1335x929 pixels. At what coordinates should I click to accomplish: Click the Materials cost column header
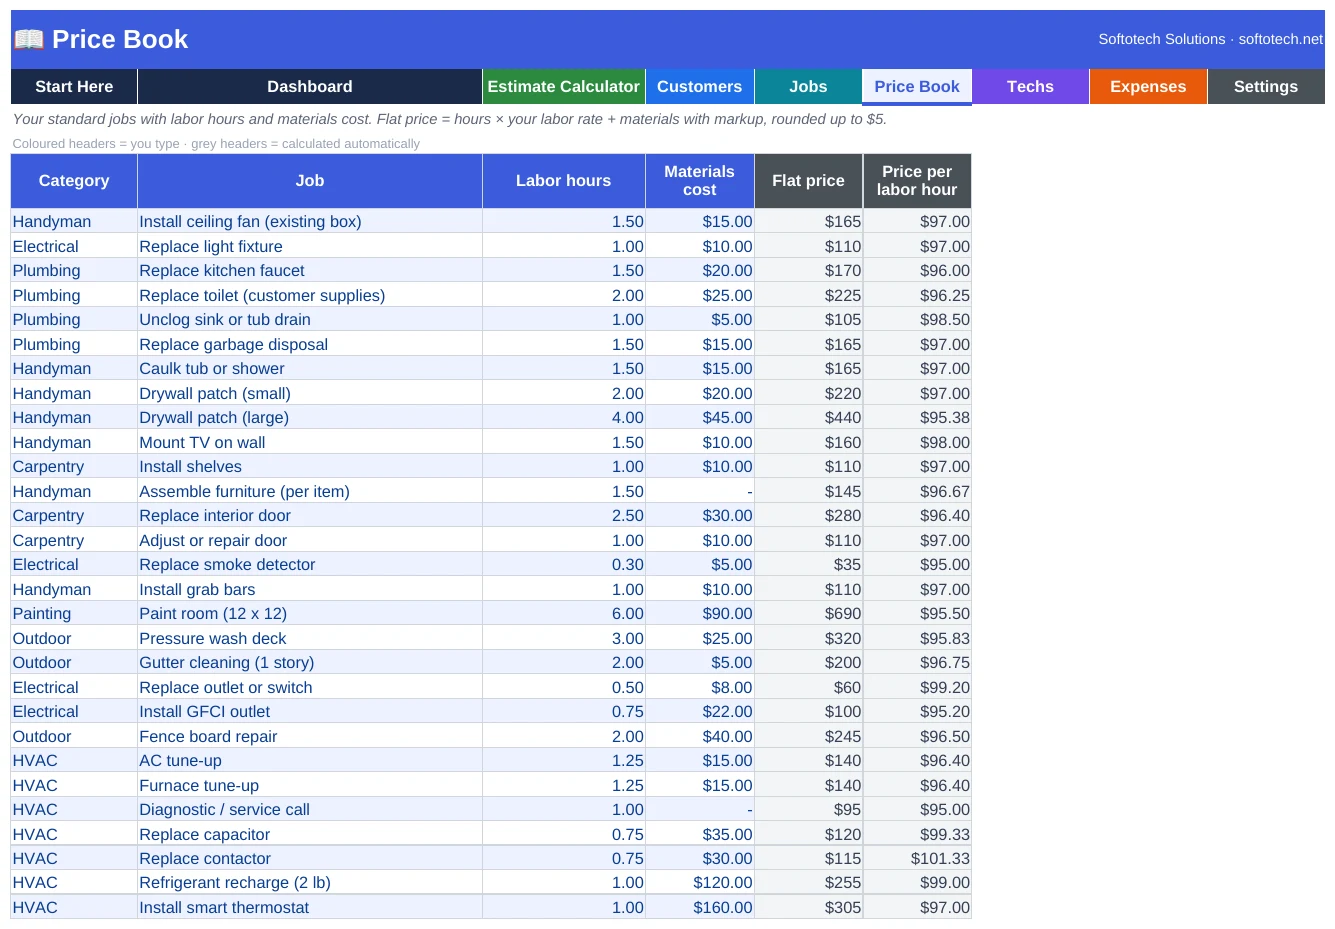(700, 181)
